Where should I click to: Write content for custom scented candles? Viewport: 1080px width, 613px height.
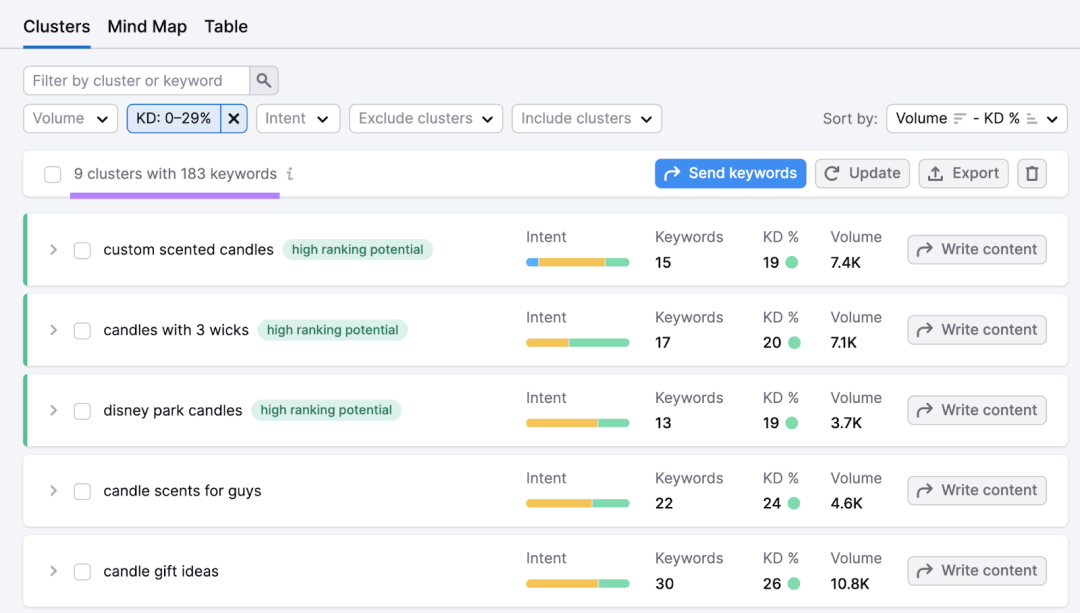coord(977,249)
